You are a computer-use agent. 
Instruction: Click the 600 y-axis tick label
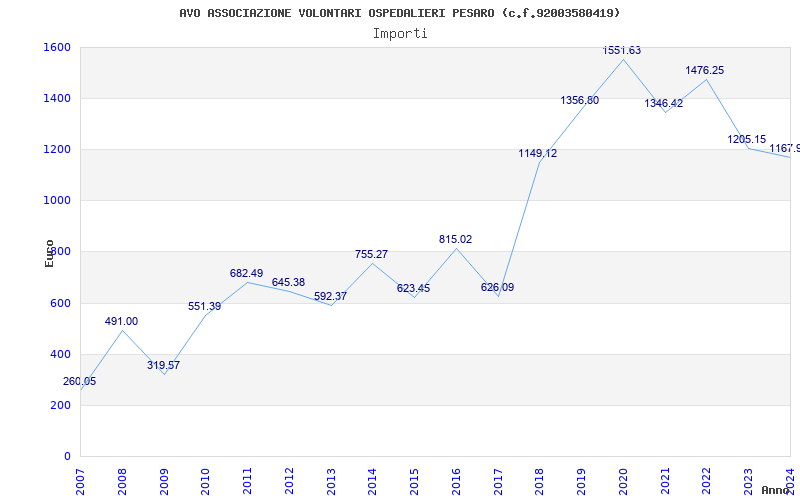[61, 303]
